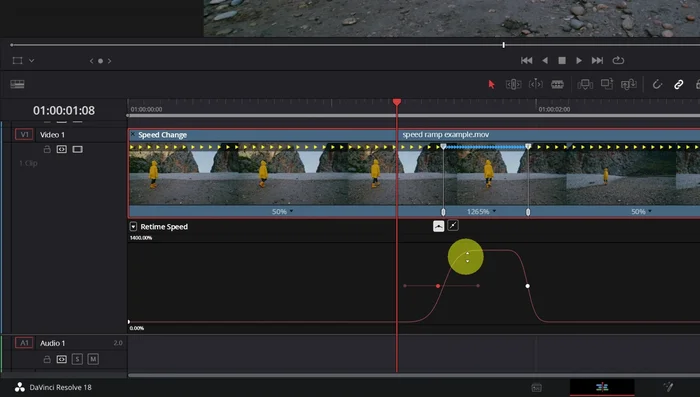Open the Fusion page tab
This screenshot has width=700, height=397.
(668, 387)
